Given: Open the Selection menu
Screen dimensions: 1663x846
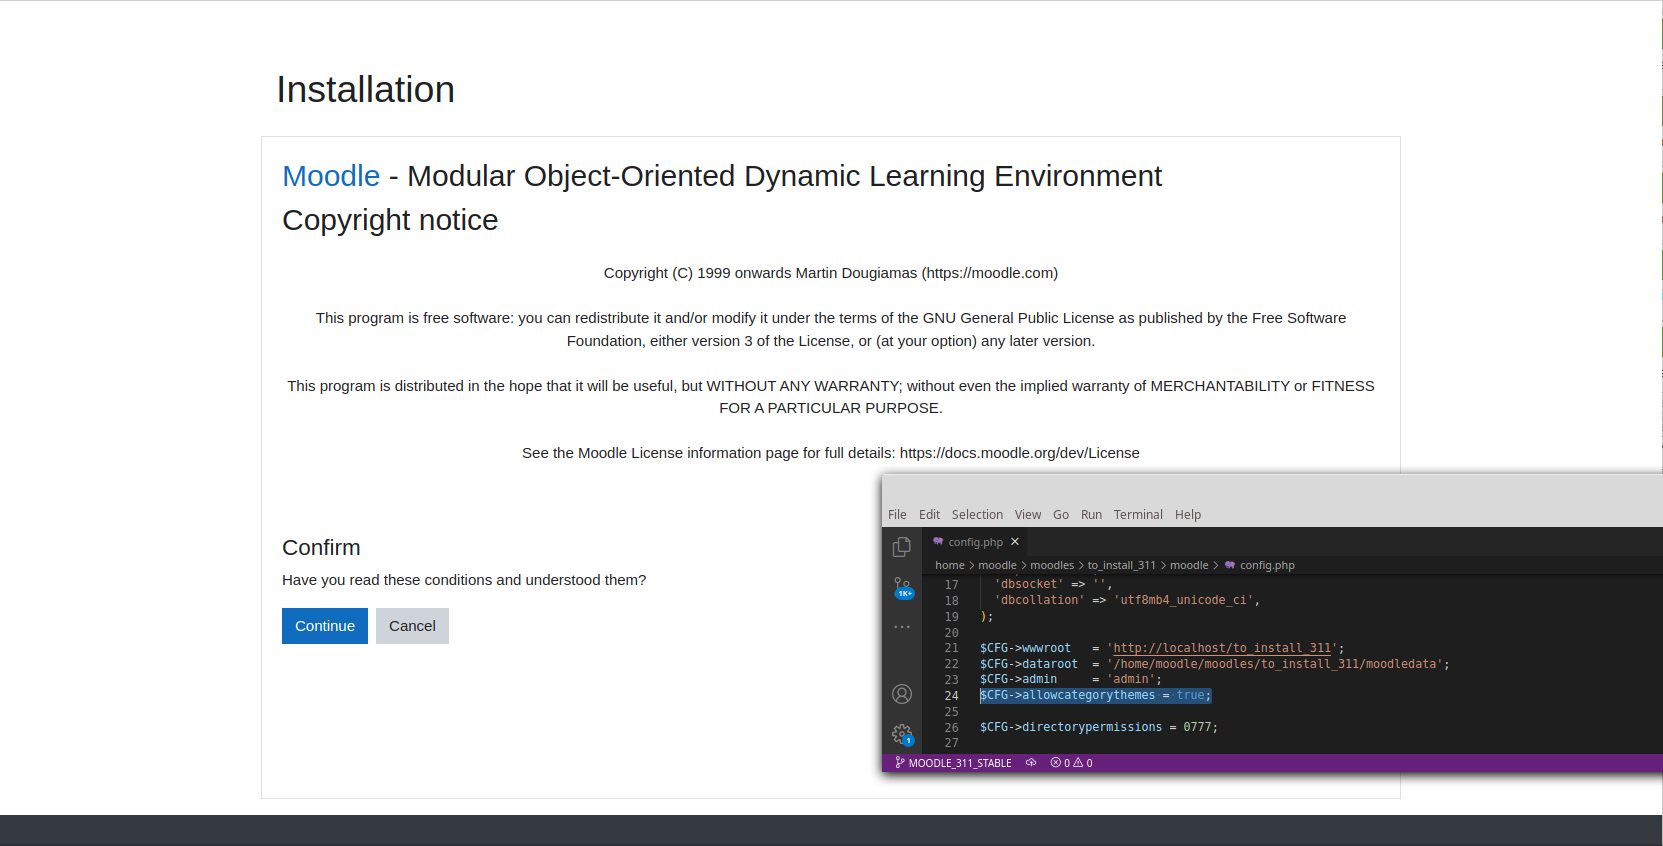Looking at the screenshot, I should 977,515.
